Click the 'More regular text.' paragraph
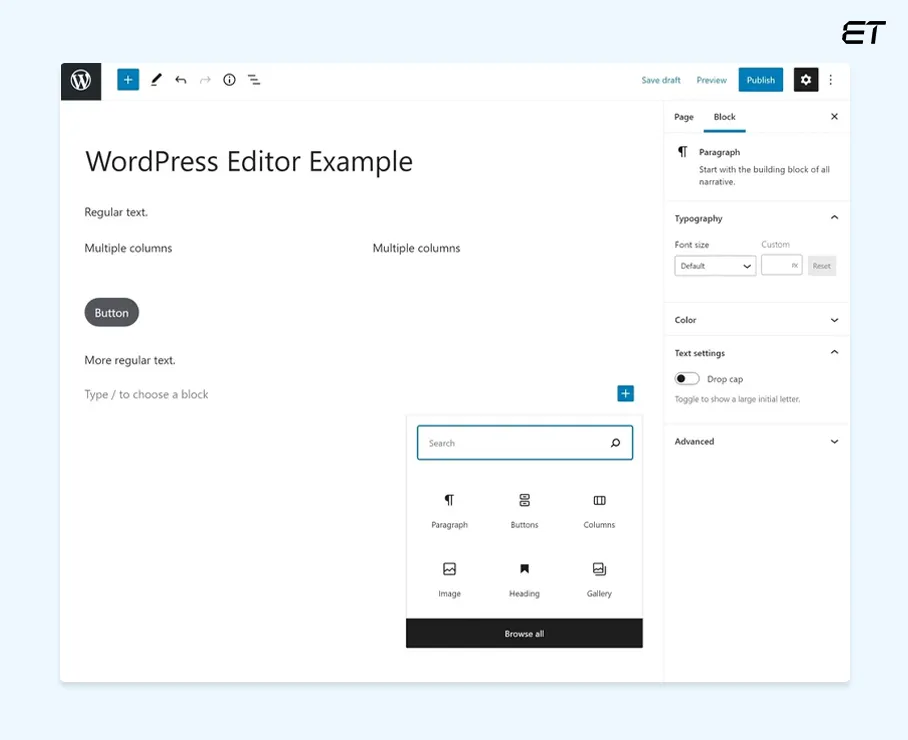The height and width of the screenshot is (740, 908). coord(130,360)
